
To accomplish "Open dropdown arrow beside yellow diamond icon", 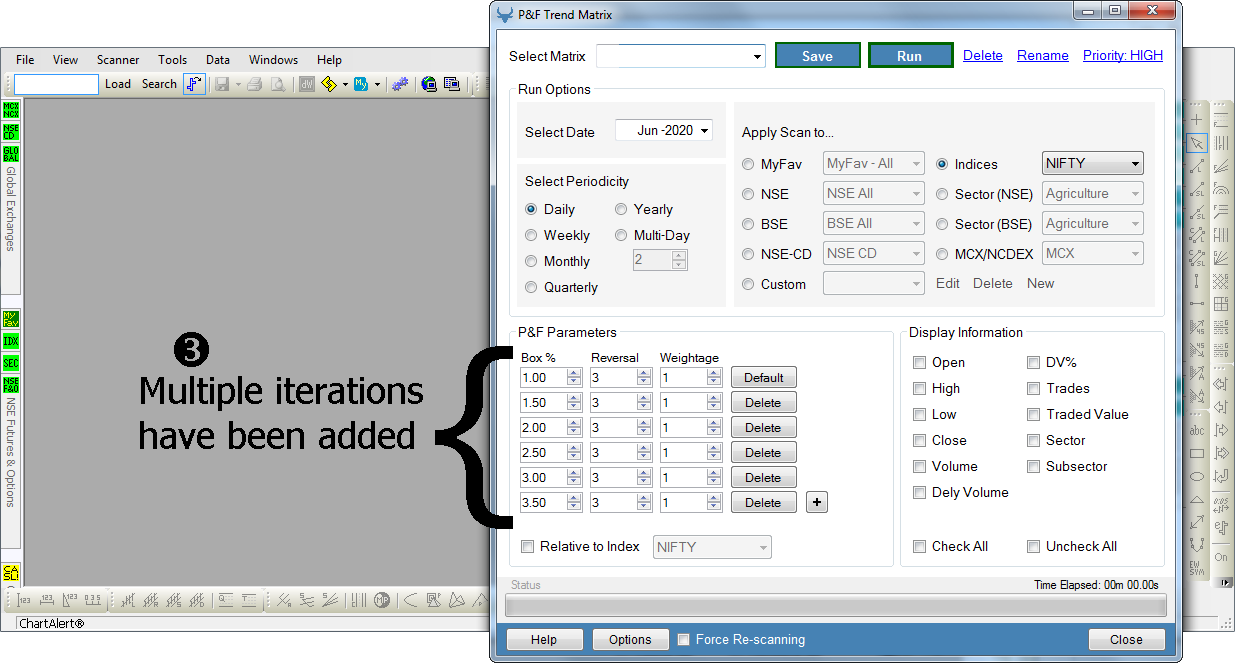I will click(x=345, y=85).
